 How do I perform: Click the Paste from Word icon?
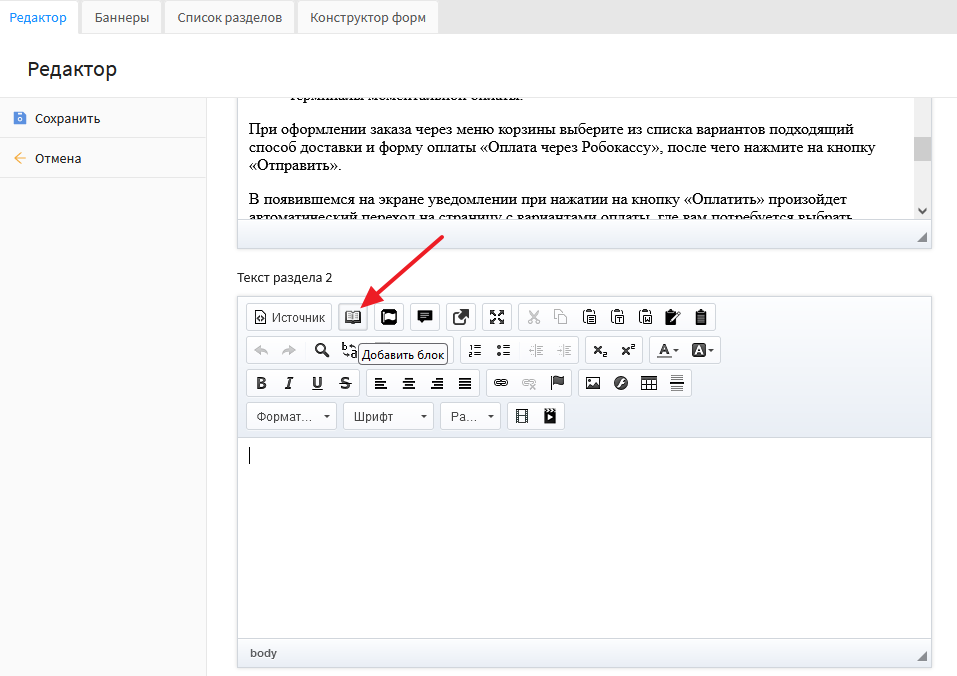[x=646, y=317]
